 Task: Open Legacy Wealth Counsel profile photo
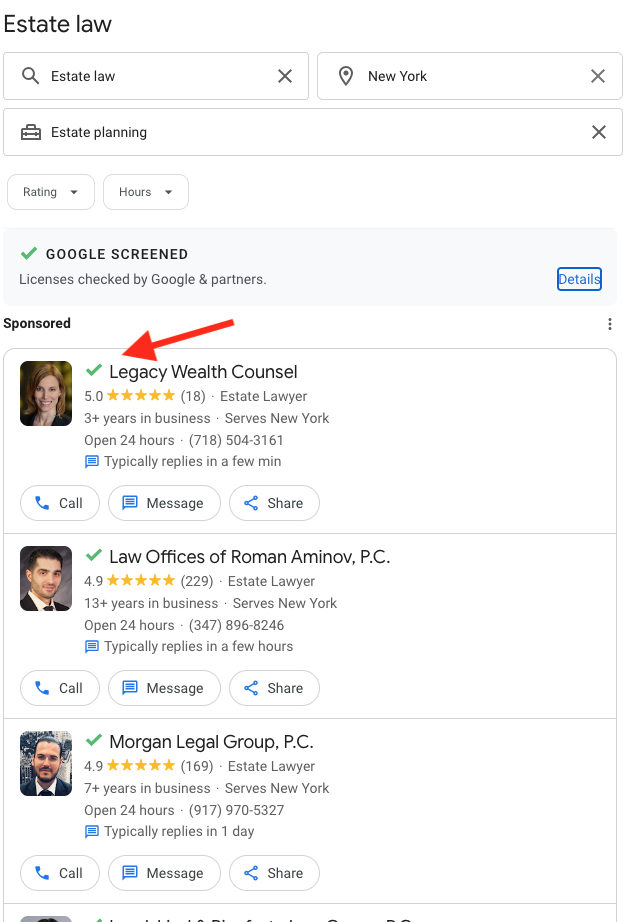(46, 393)
